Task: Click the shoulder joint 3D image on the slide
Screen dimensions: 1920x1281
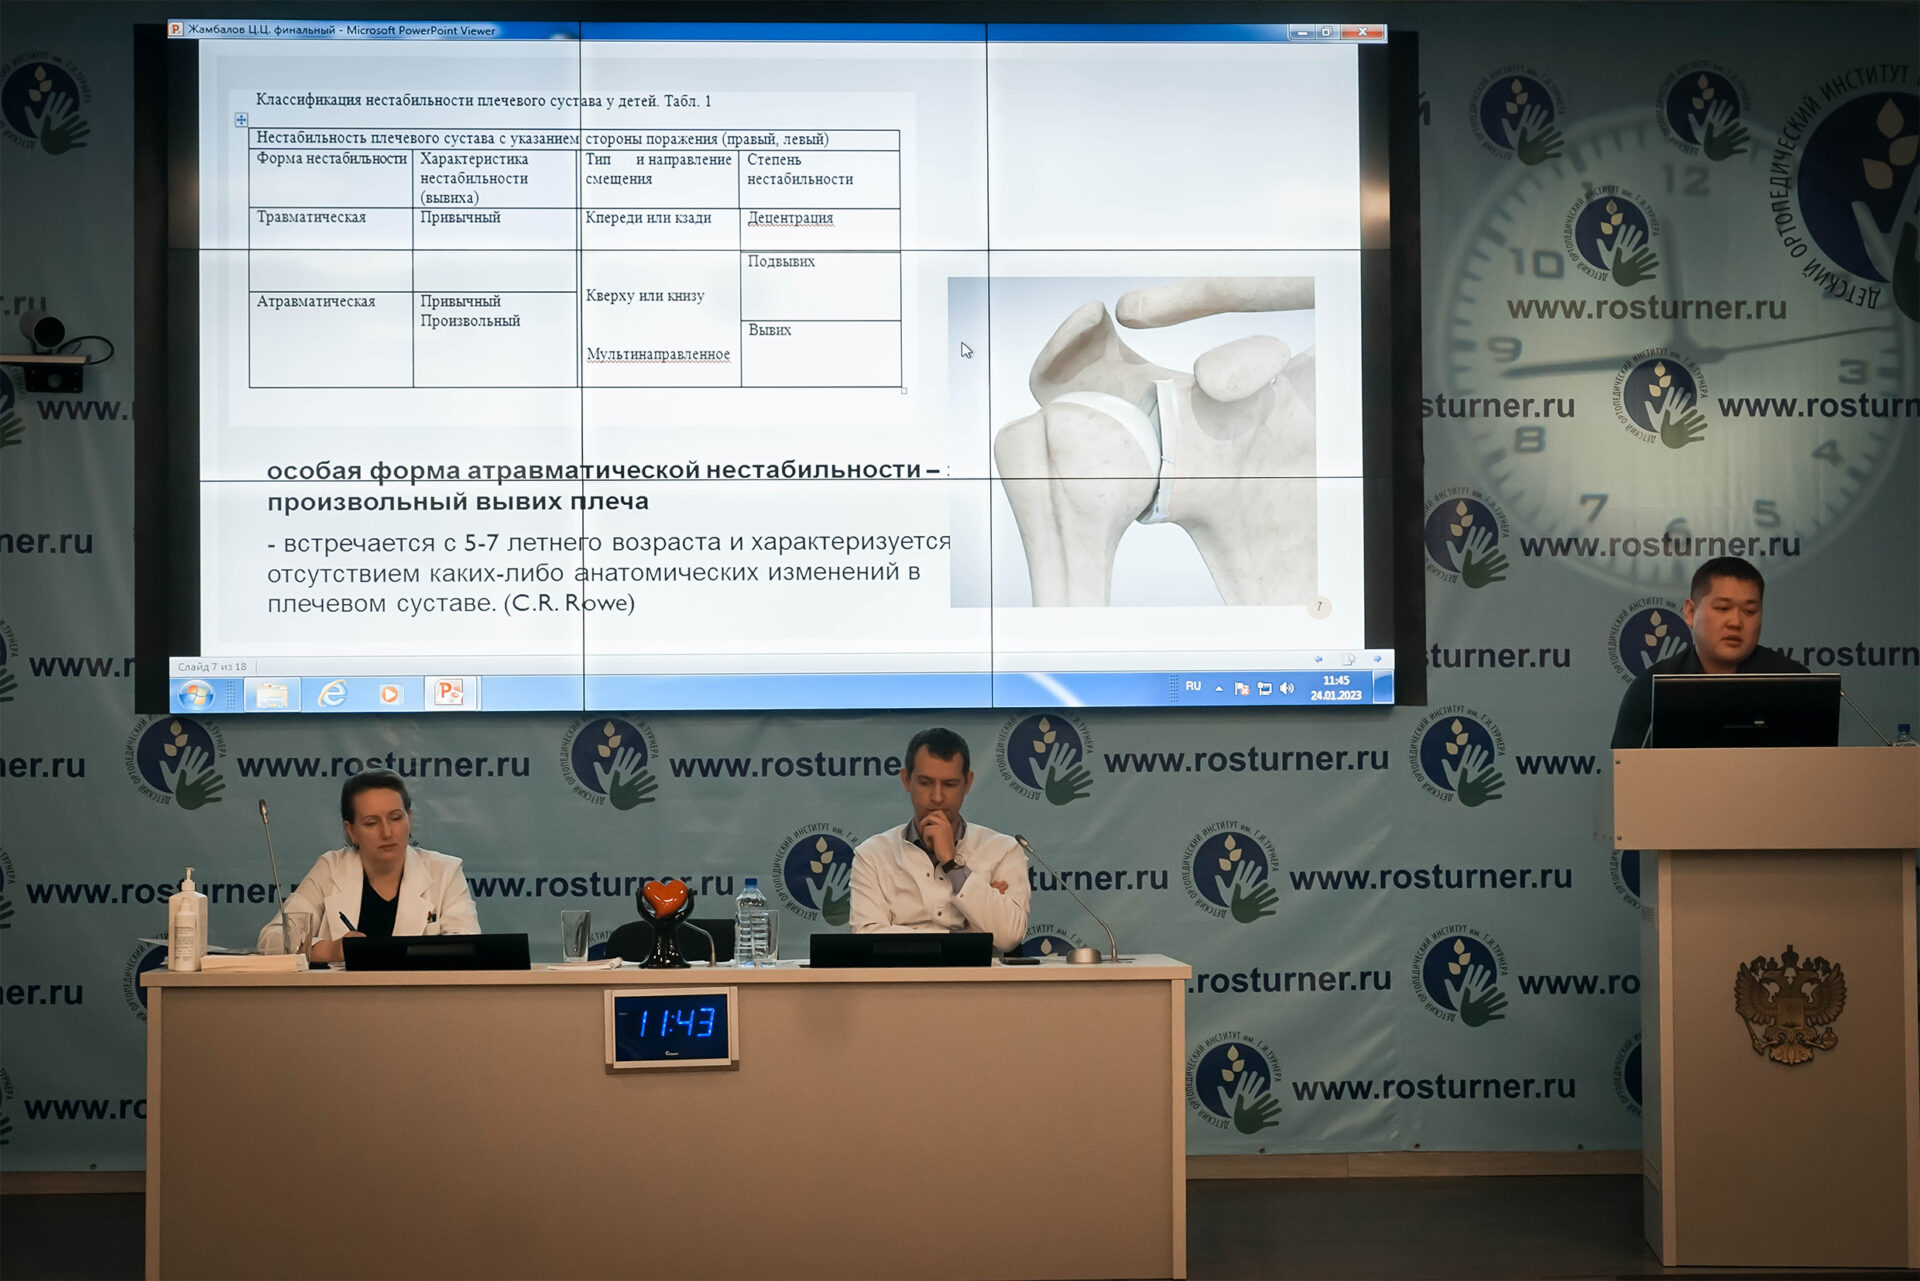Action: (1132, 442)
